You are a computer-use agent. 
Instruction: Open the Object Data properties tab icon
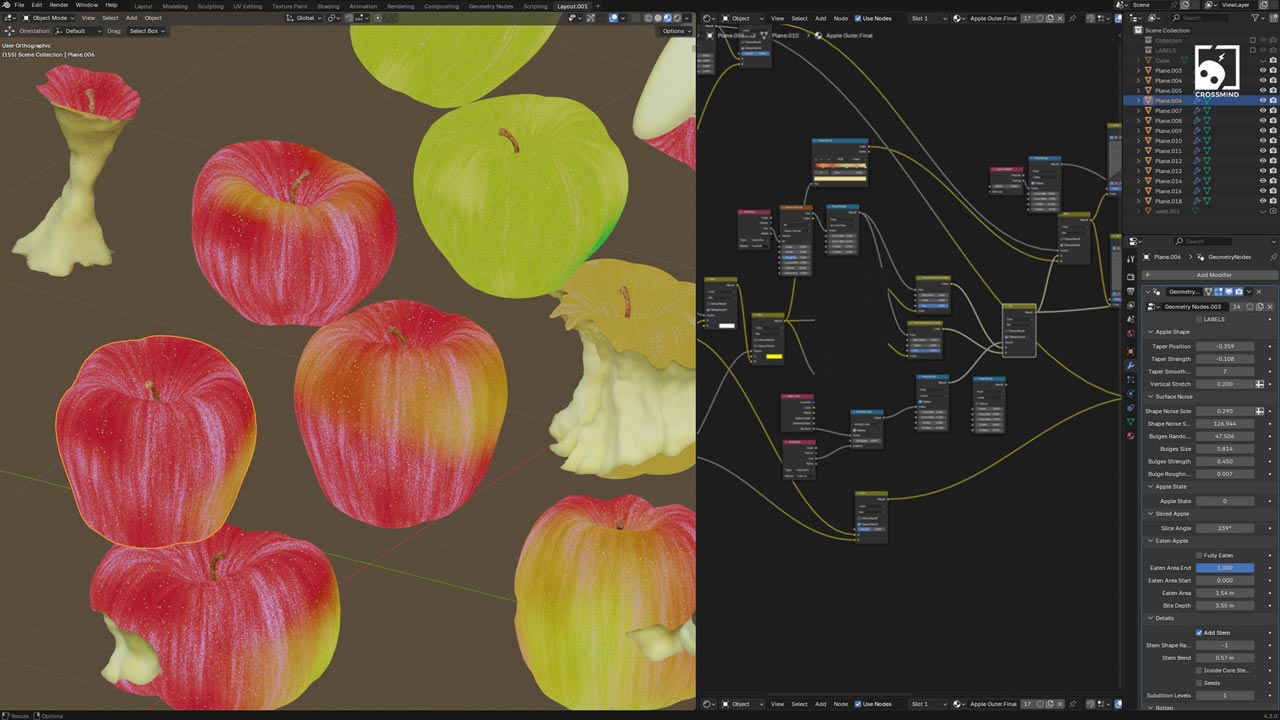coord(1131,421)
